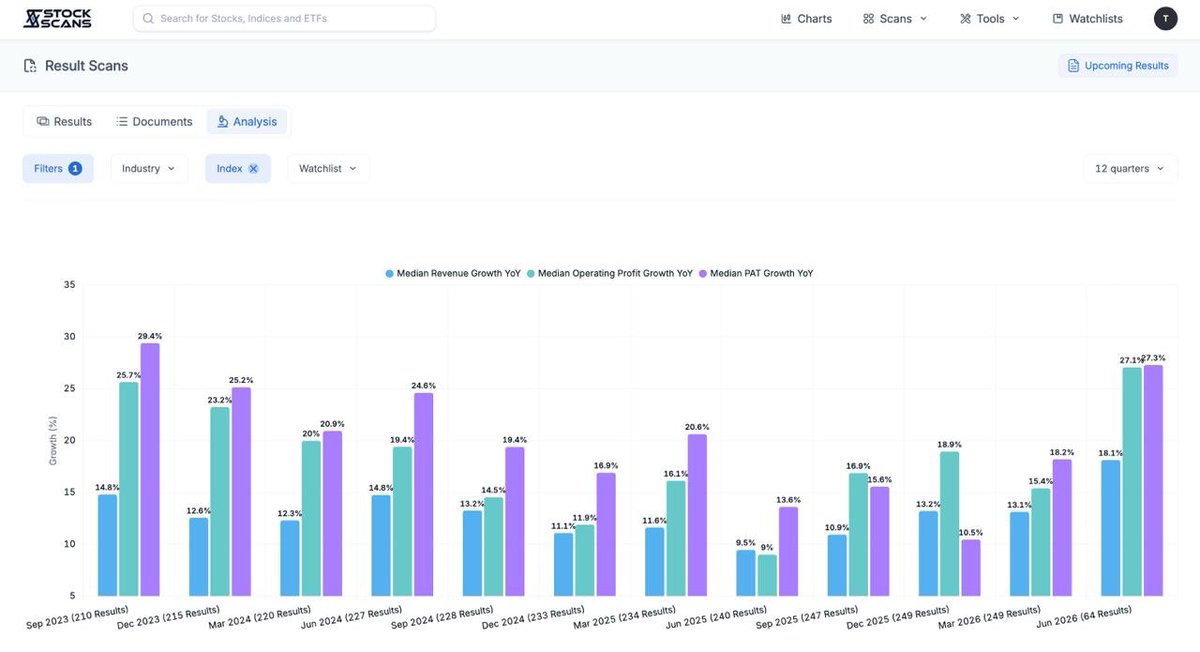
Task: Click the Sep 2025 16.9% operating profit bar
Action: click(859, 534)
